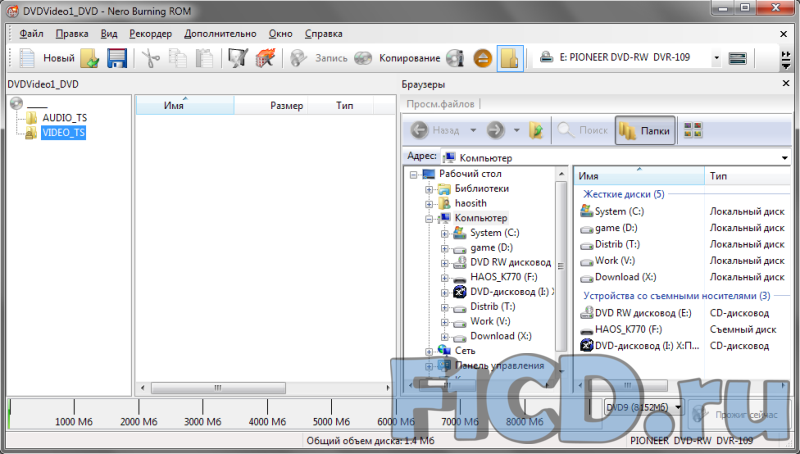Click the forward arrow in browser panel
Screen dimensions: 800x454
[495, 131]
